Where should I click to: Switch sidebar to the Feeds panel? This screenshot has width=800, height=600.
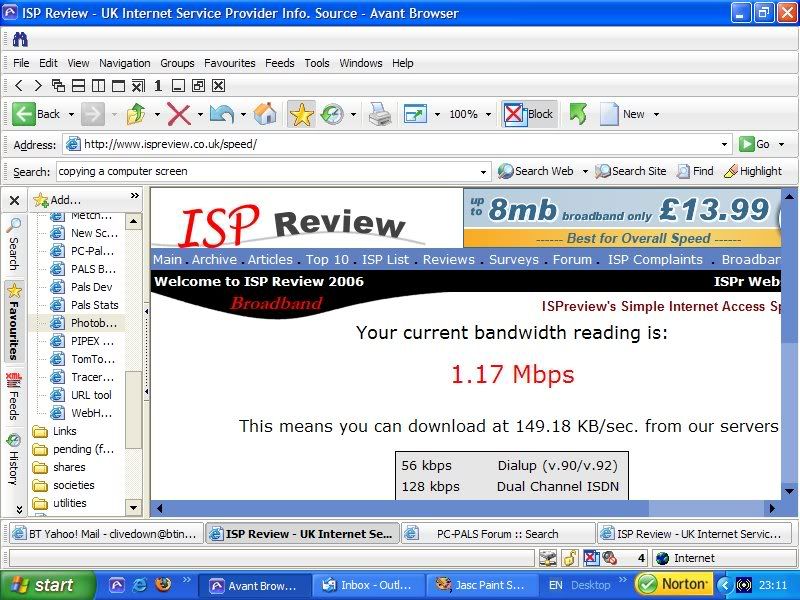[14, 397]
